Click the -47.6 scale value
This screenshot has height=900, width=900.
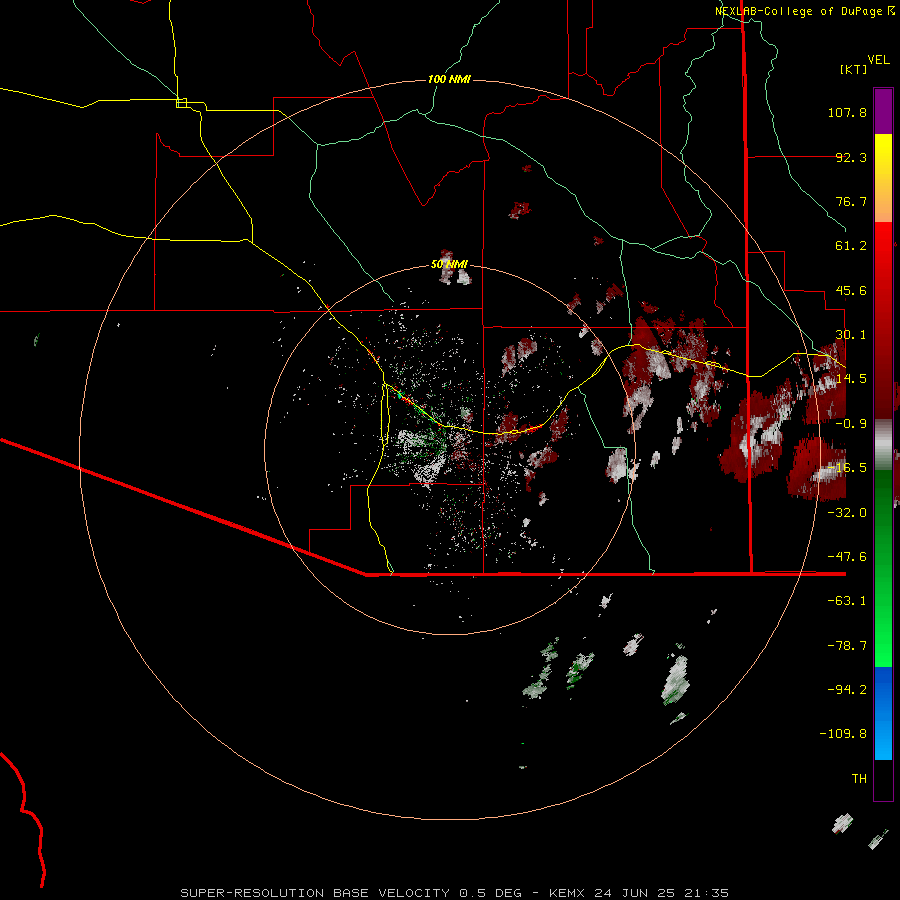point(847,557)
